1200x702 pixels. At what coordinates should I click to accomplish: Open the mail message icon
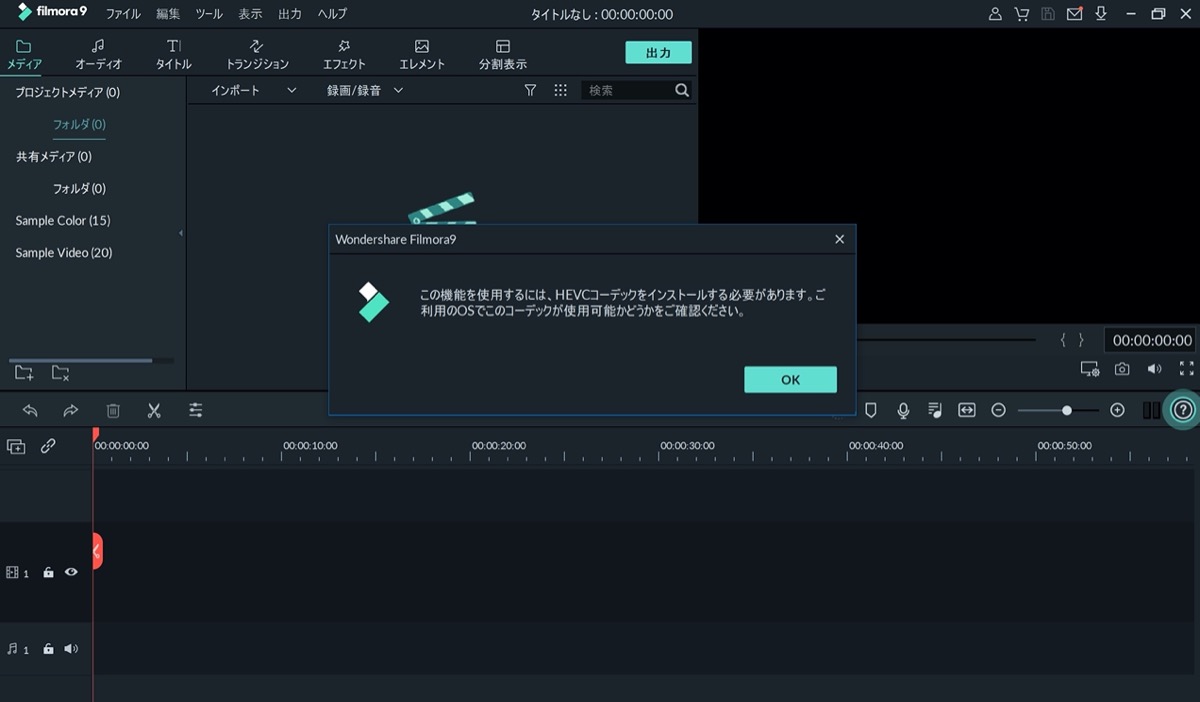coord(1075,14)
